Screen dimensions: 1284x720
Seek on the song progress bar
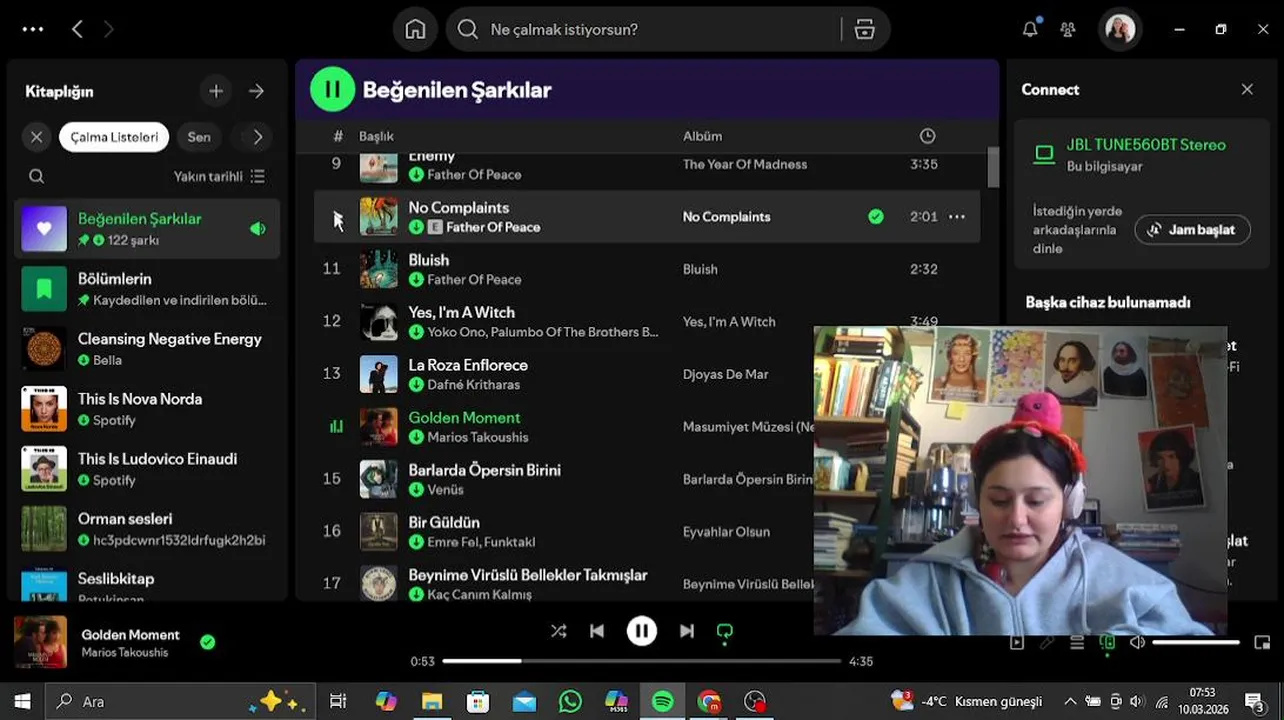pos(641,661)
